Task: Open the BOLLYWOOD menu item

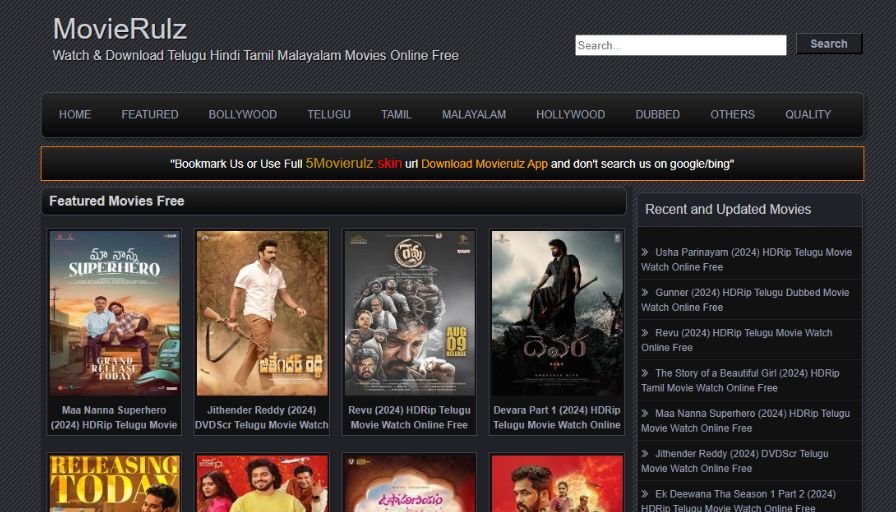Action: [x=243, y=114]
